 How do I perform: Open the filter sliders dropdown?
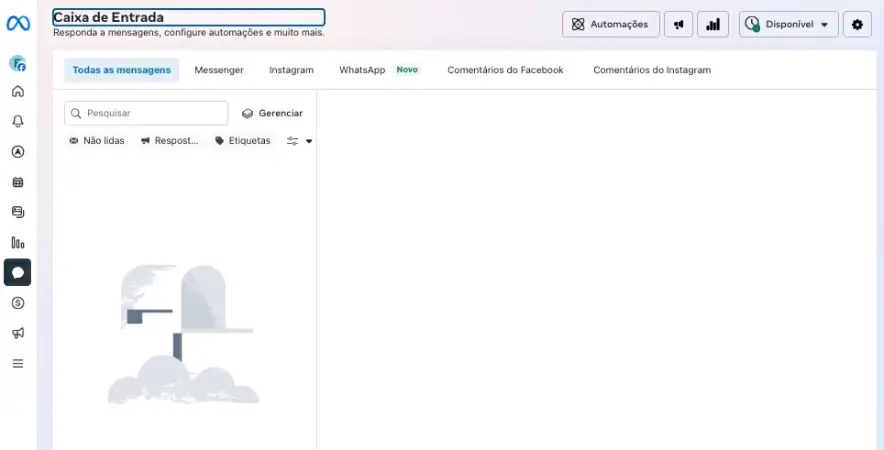click(299, 141)
